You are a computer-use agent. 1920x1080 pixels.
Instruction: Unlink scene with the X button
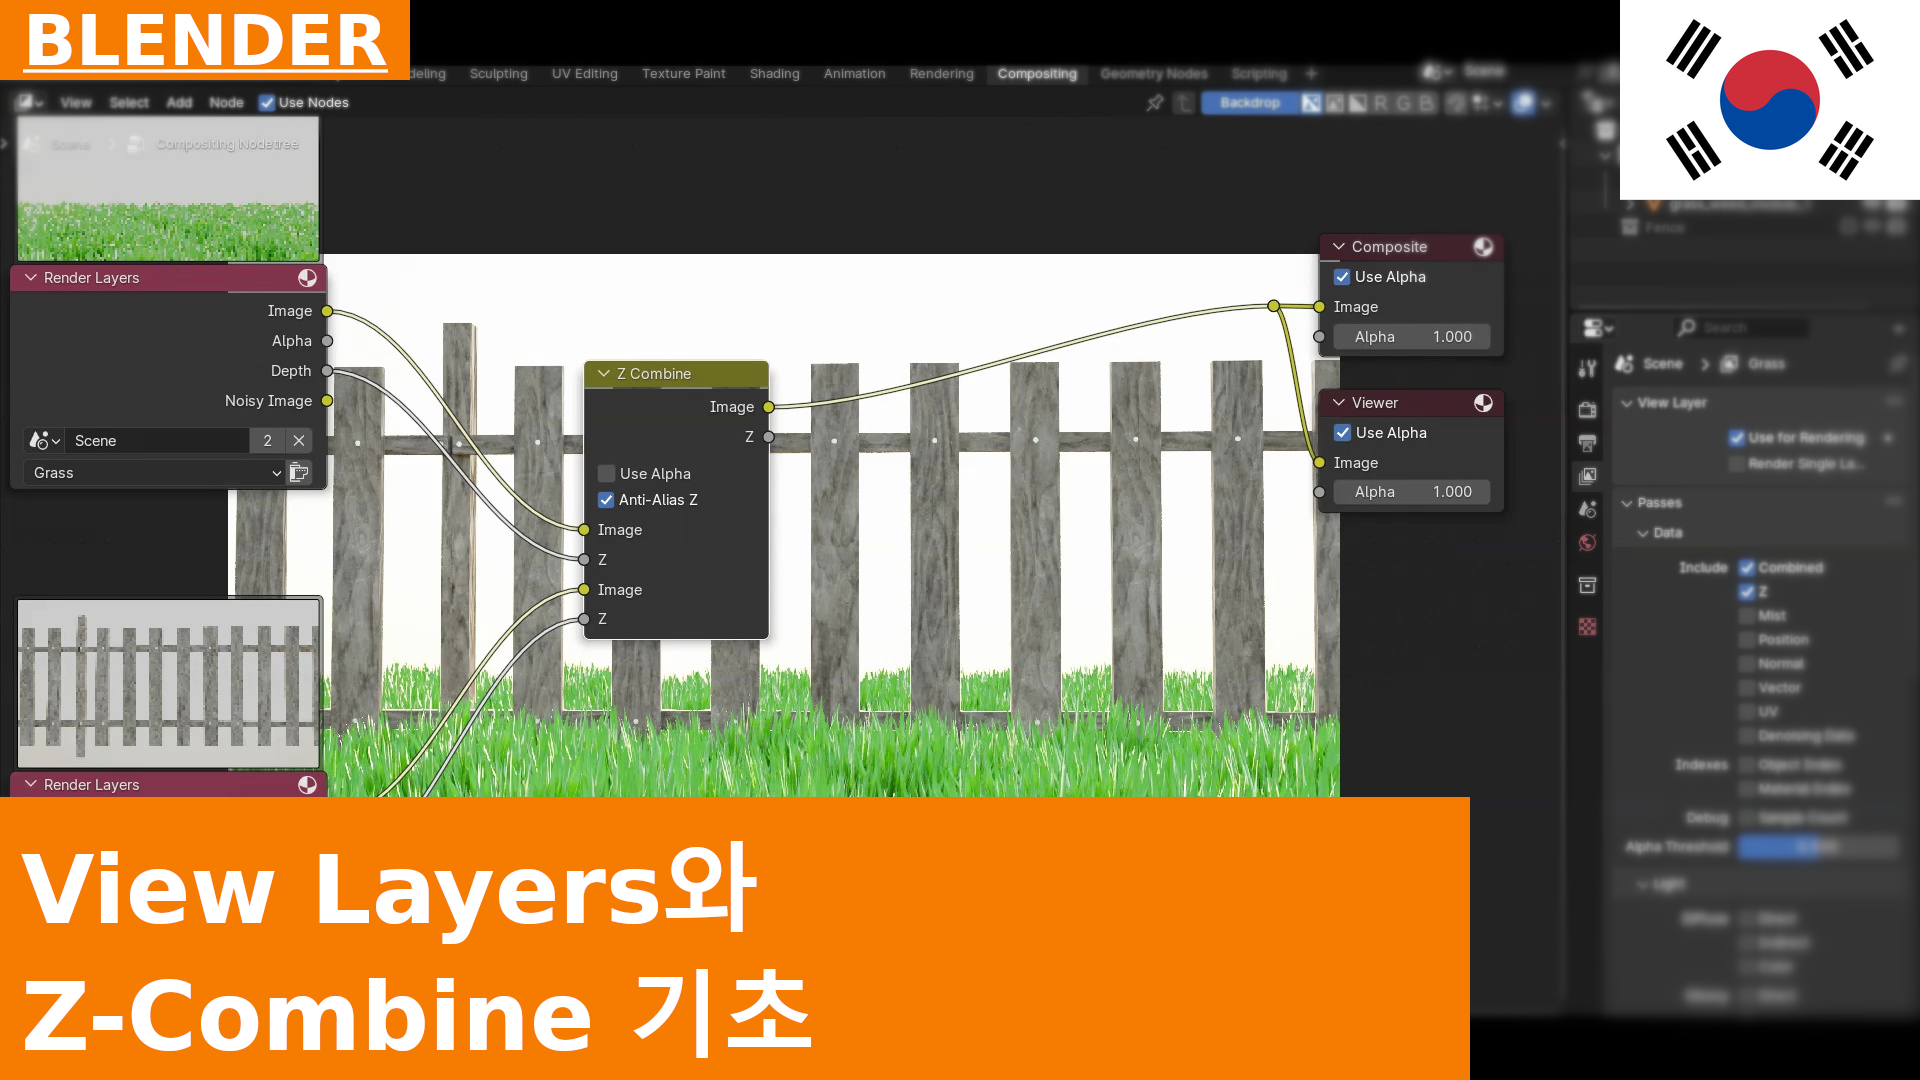tap(299, 441)
